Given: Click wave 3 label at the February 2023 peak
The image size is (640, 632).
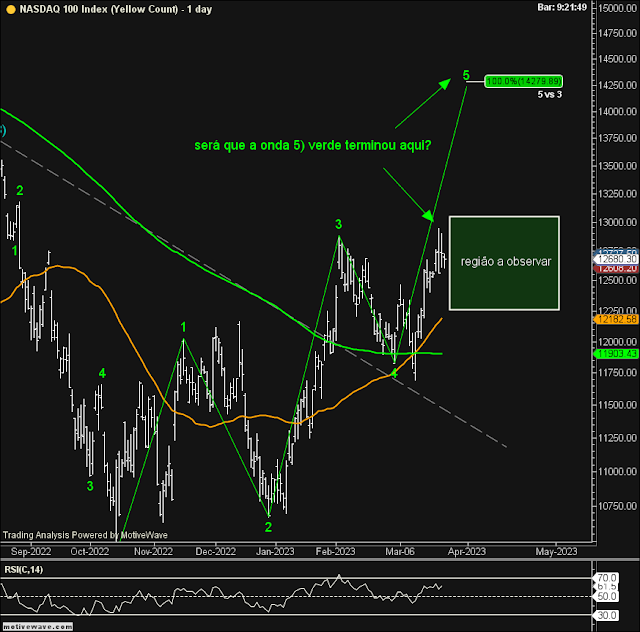Looking at the screenshot, I should 338,224.
